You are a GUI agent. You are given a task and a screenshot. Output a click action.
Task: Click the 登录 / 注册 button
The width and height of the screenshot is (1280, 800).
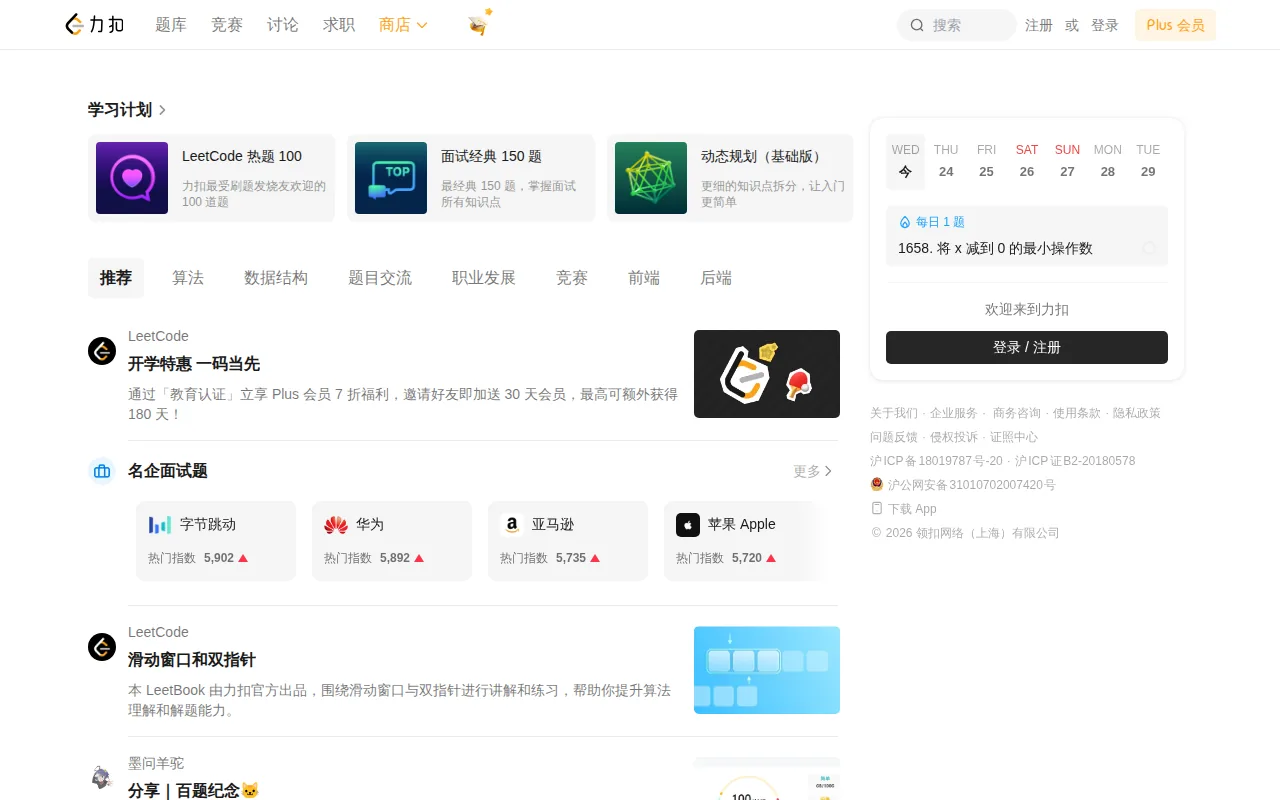[x=1027, y=347]
